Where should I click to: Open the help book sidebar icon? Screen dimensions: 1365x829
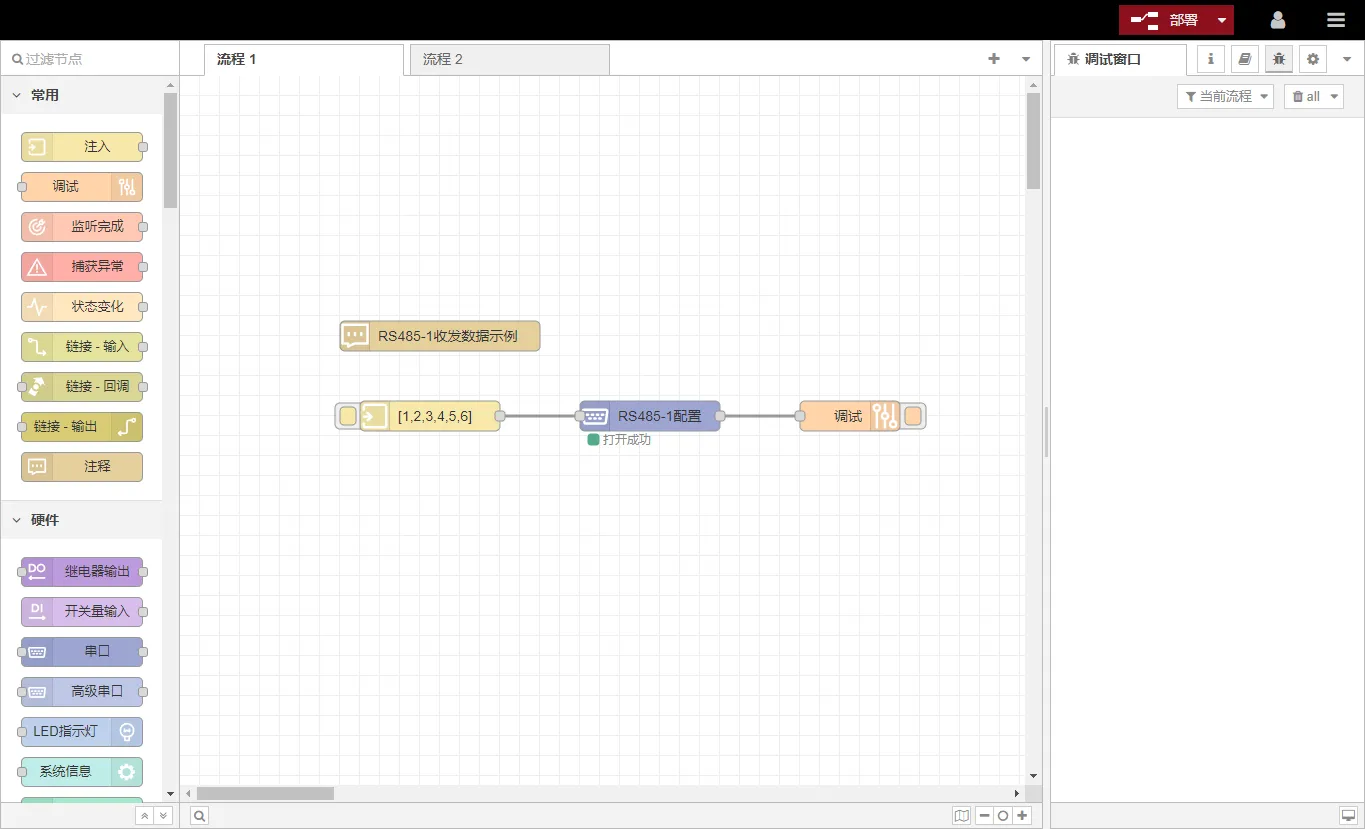point(1244,59)
